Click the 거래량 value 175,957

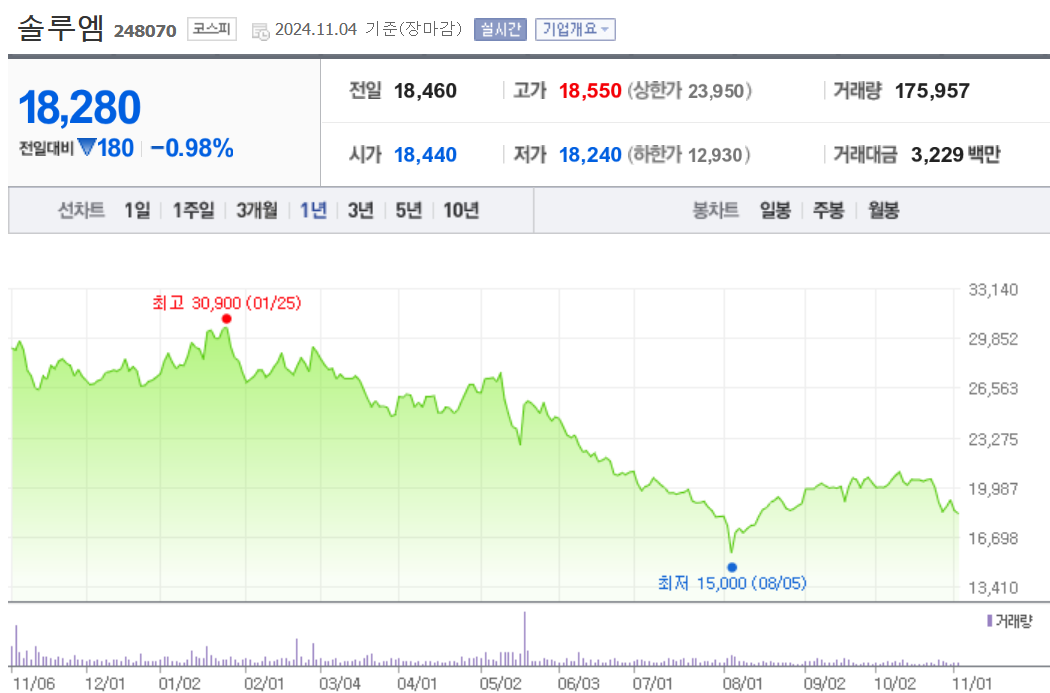click(x=932, y=90)
